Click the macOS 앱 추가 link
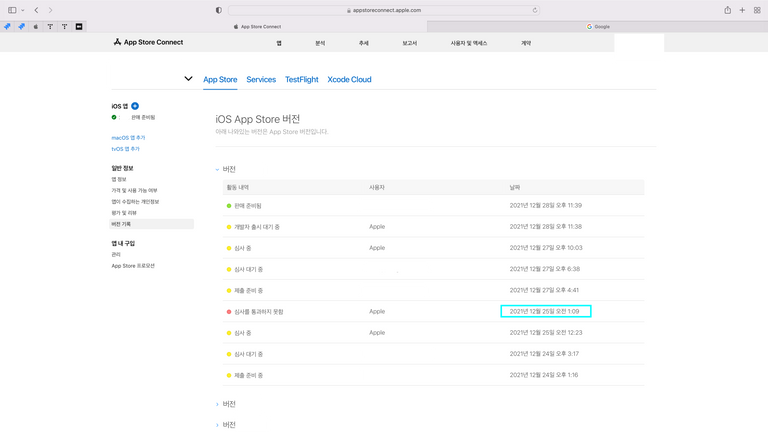Viewport: 768px width, 432px height. pyautogui.click(x=128, y=138)
